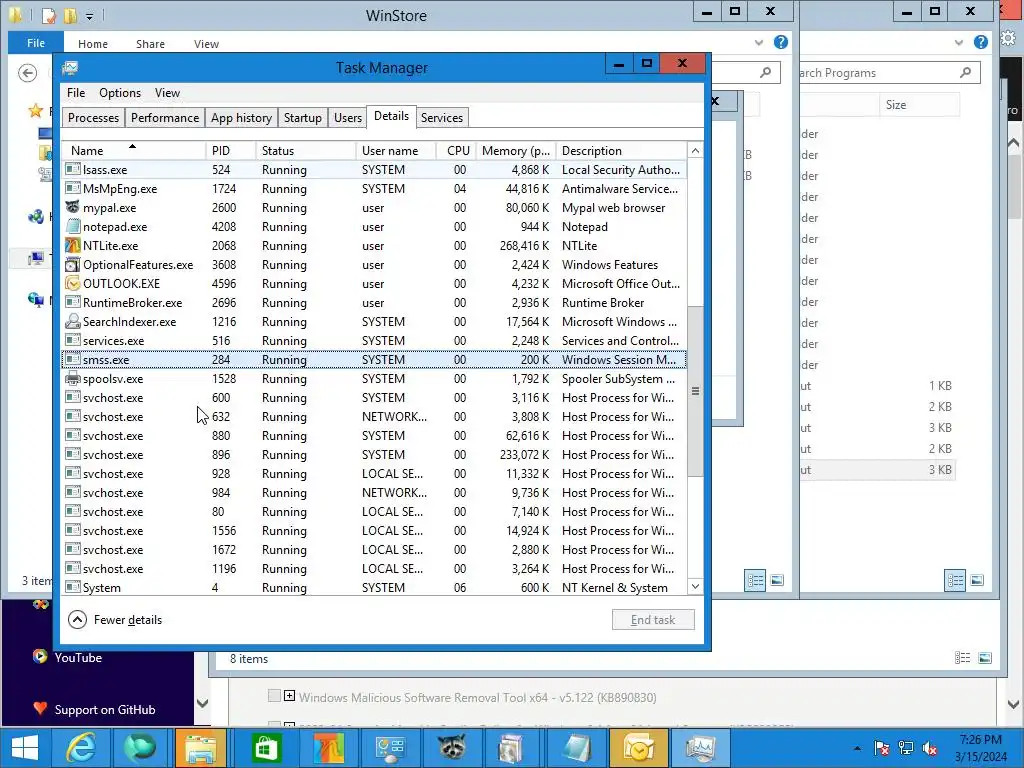Go back in WinStore explorer window
The image size is (1024, 768).
pyautogui.click(x=27, y=72)
